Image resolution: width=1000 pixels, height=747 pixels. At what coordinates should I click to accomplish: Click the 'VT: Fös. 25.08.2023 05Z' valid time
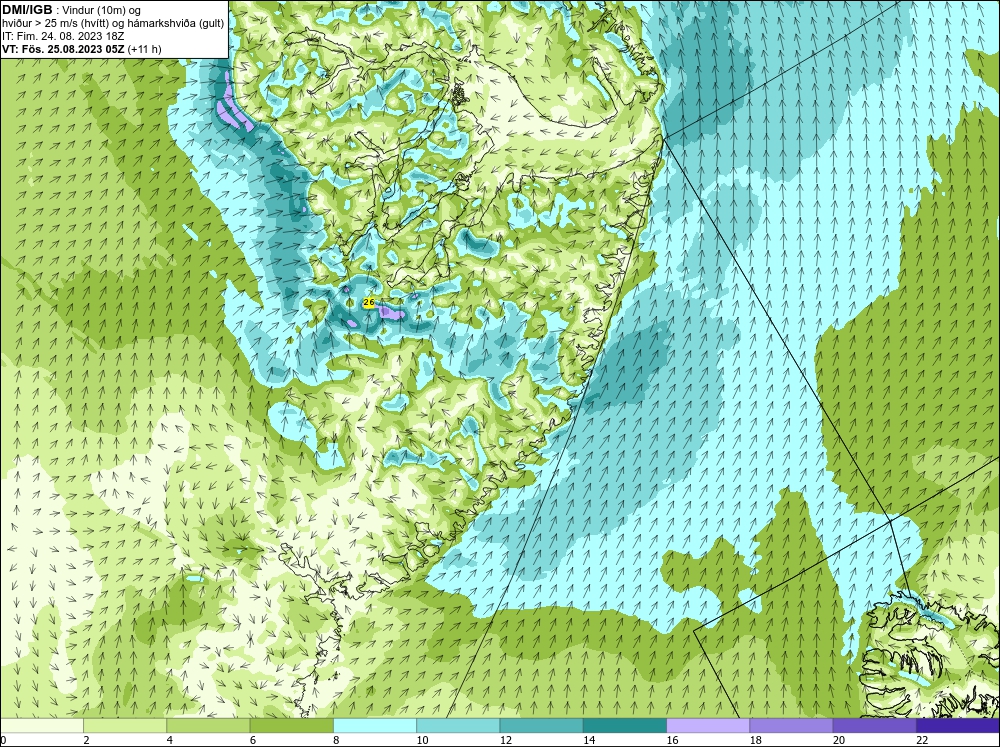(64, 49)
